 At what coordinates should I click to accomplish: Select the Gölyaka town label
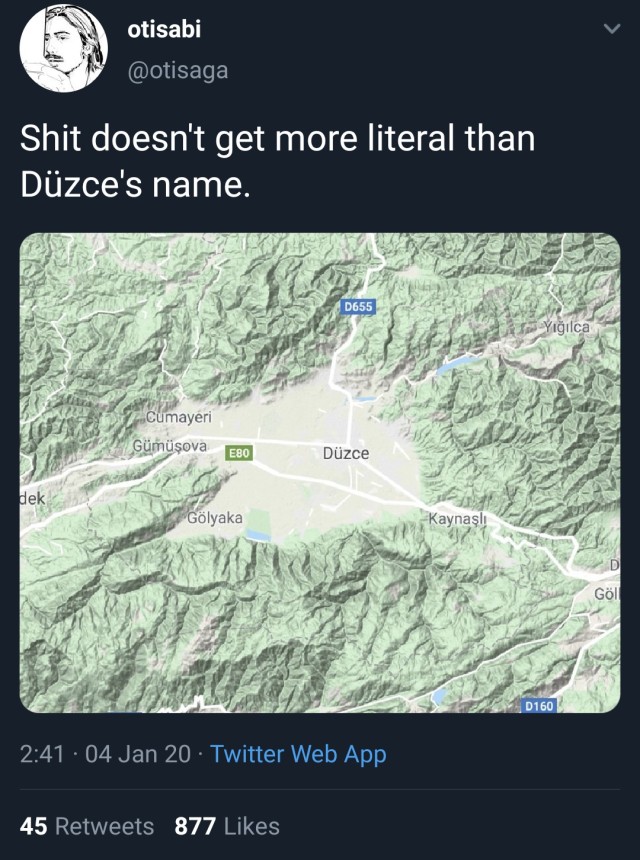point(215,517)
